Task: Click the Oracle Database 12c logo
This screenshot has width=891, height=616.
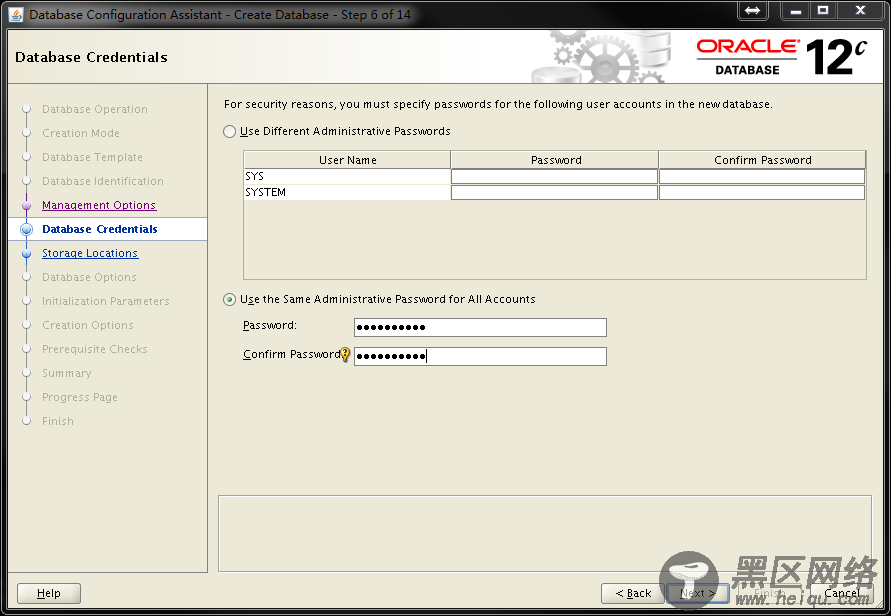Action: tap(782, 57)
